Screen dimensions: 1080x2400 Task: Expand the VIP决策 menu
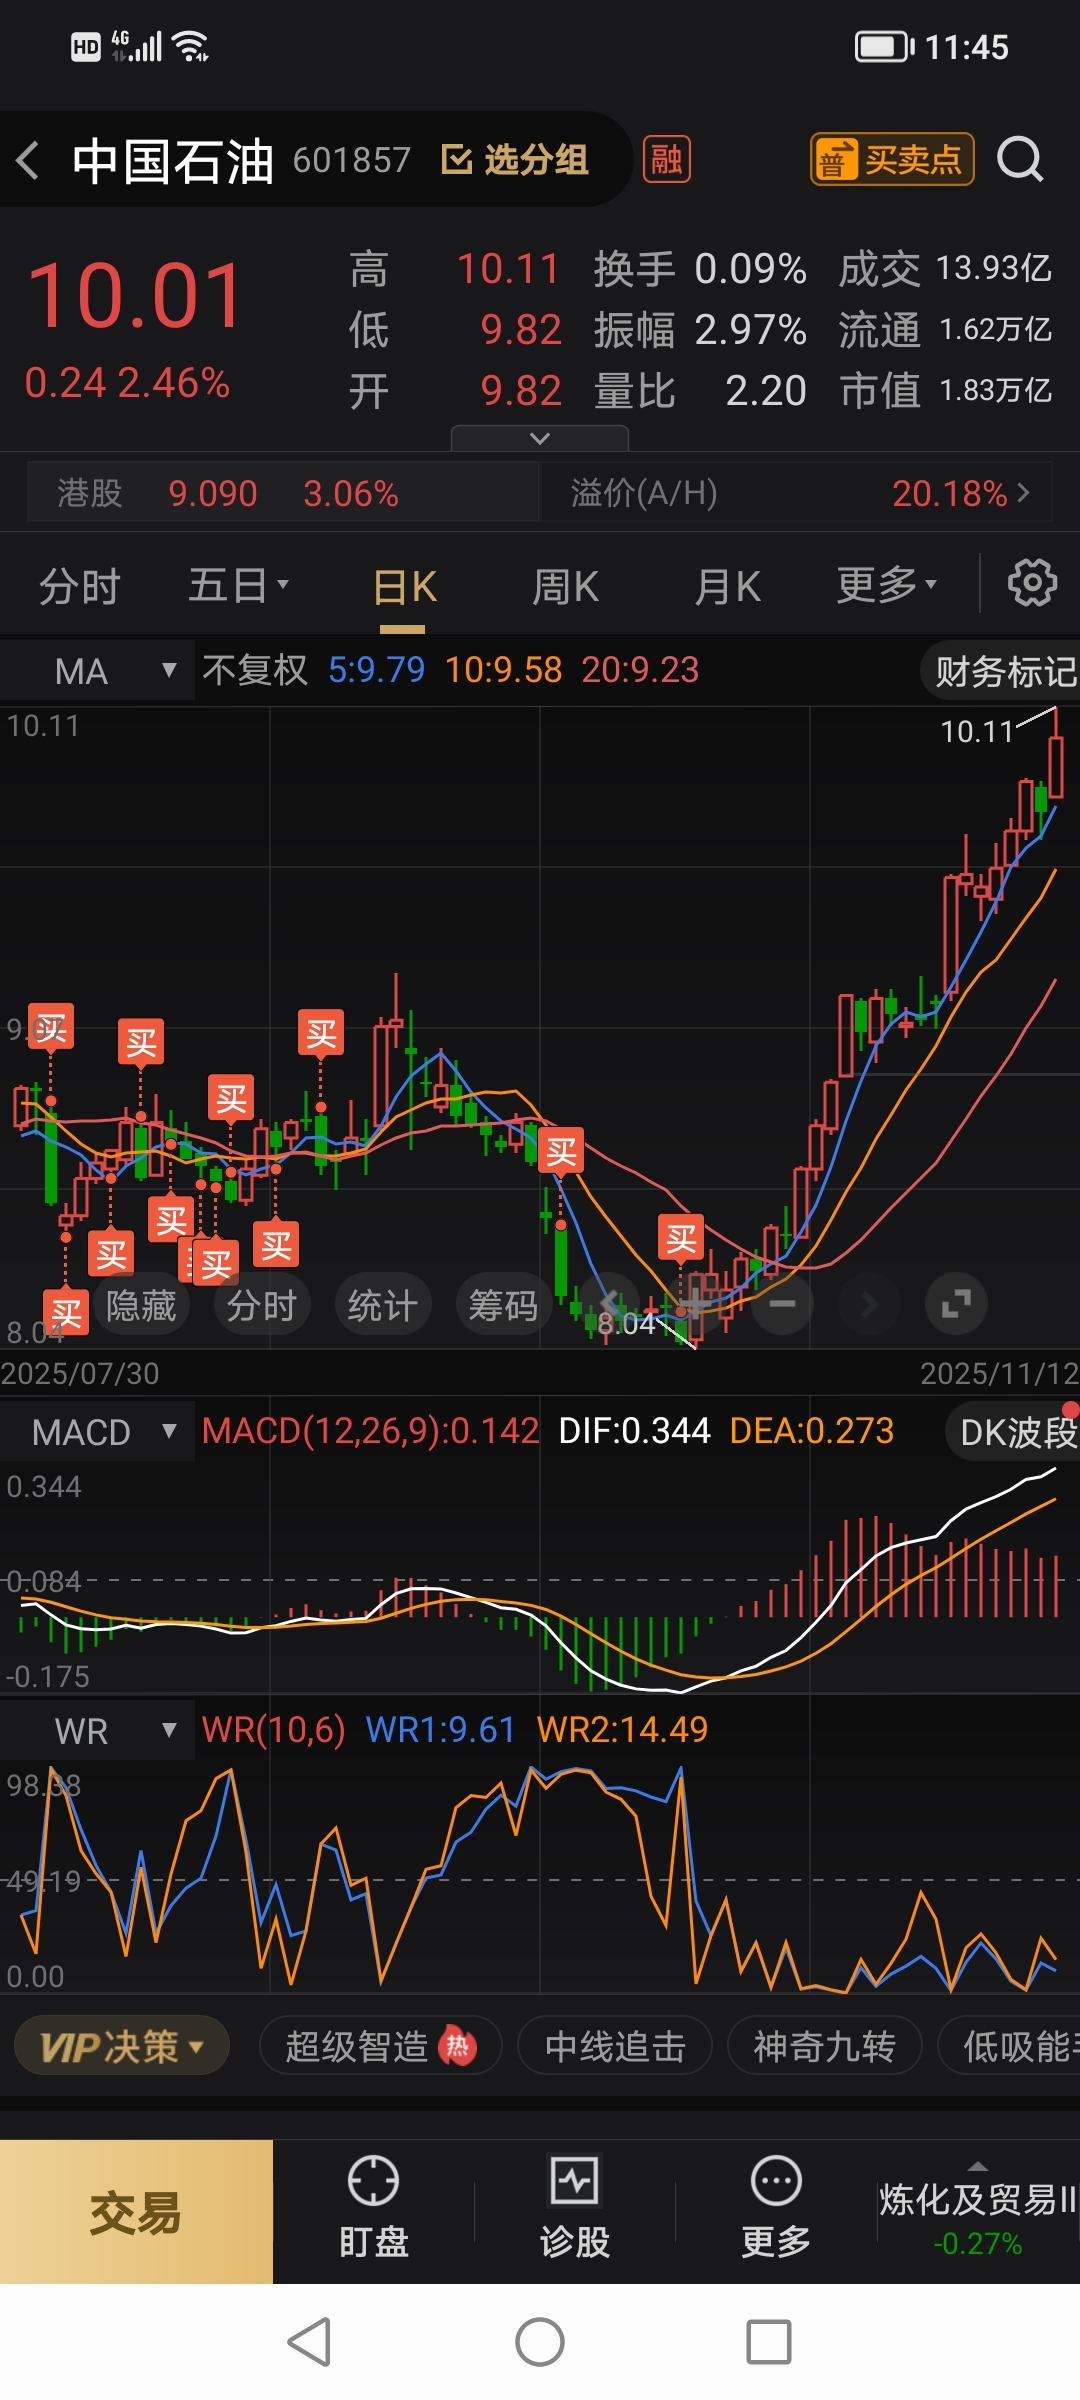click(122, 2047)
